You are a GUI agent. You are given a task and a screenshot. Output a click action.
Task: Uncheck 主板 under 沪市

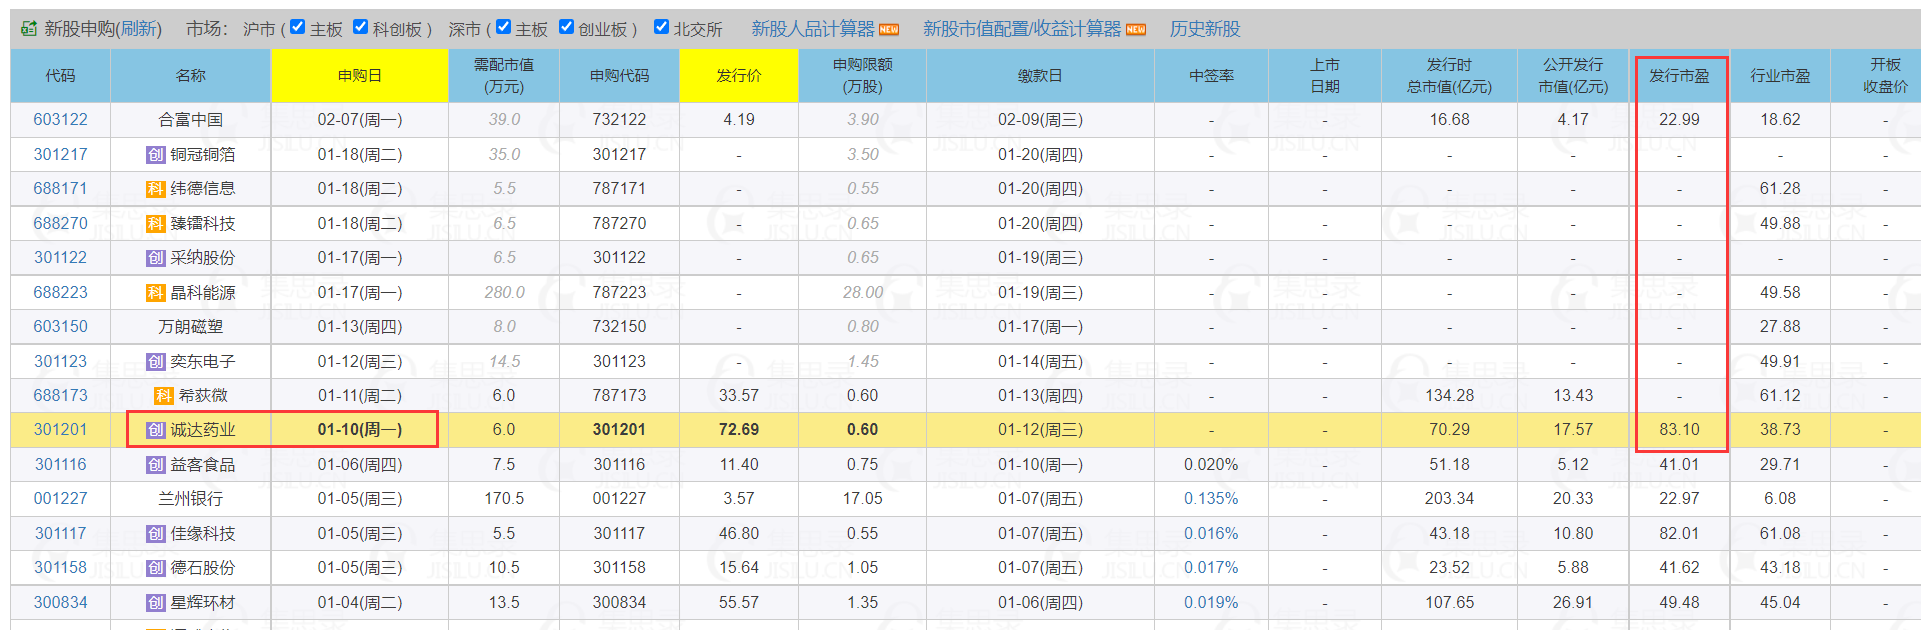pyautogui.click(x=298, y=27)
